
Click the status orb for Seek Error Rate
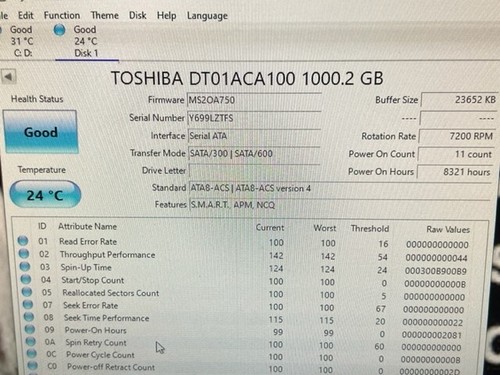(28, 305)
